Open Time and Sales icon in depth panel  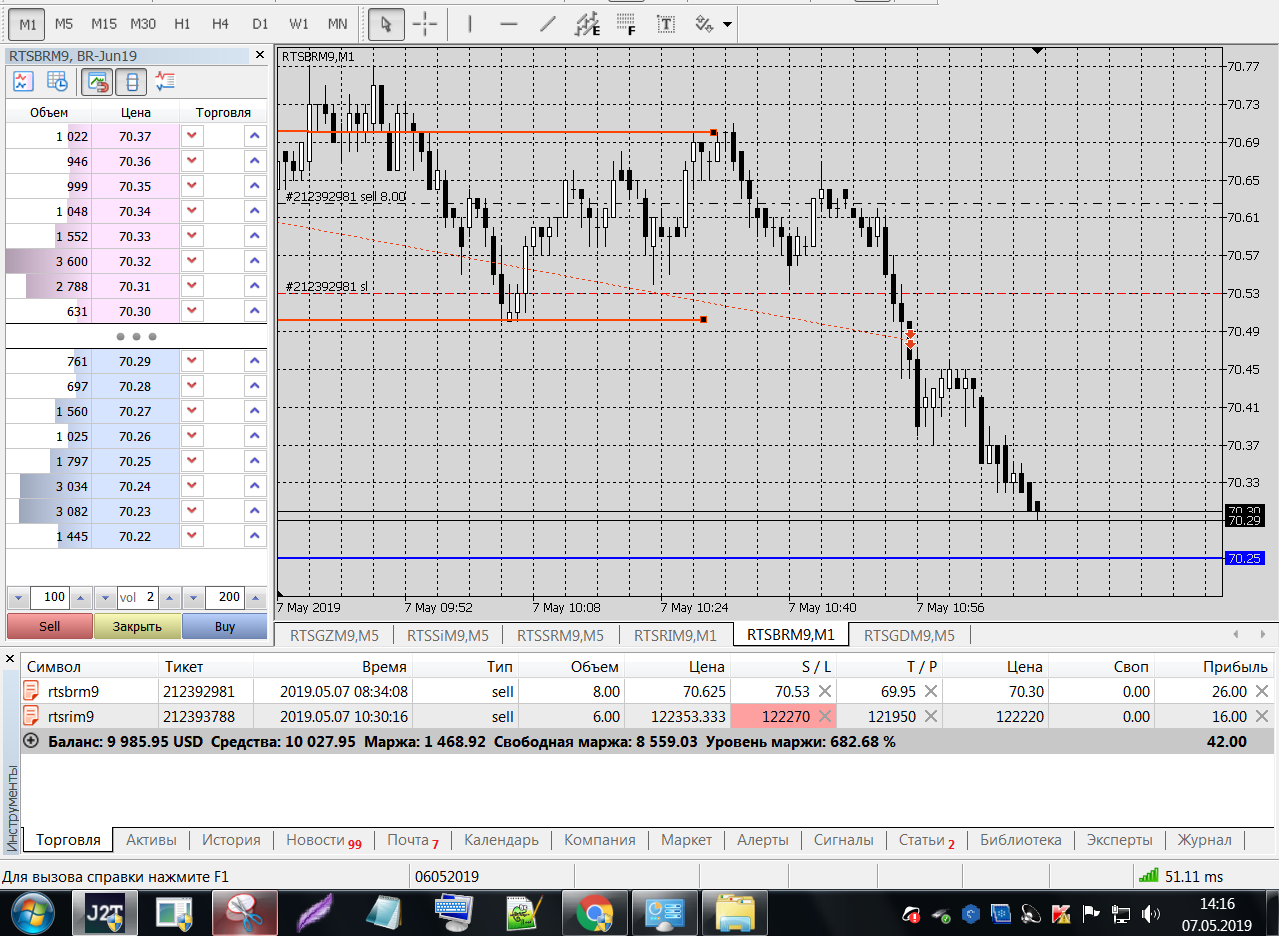[57, 82]
